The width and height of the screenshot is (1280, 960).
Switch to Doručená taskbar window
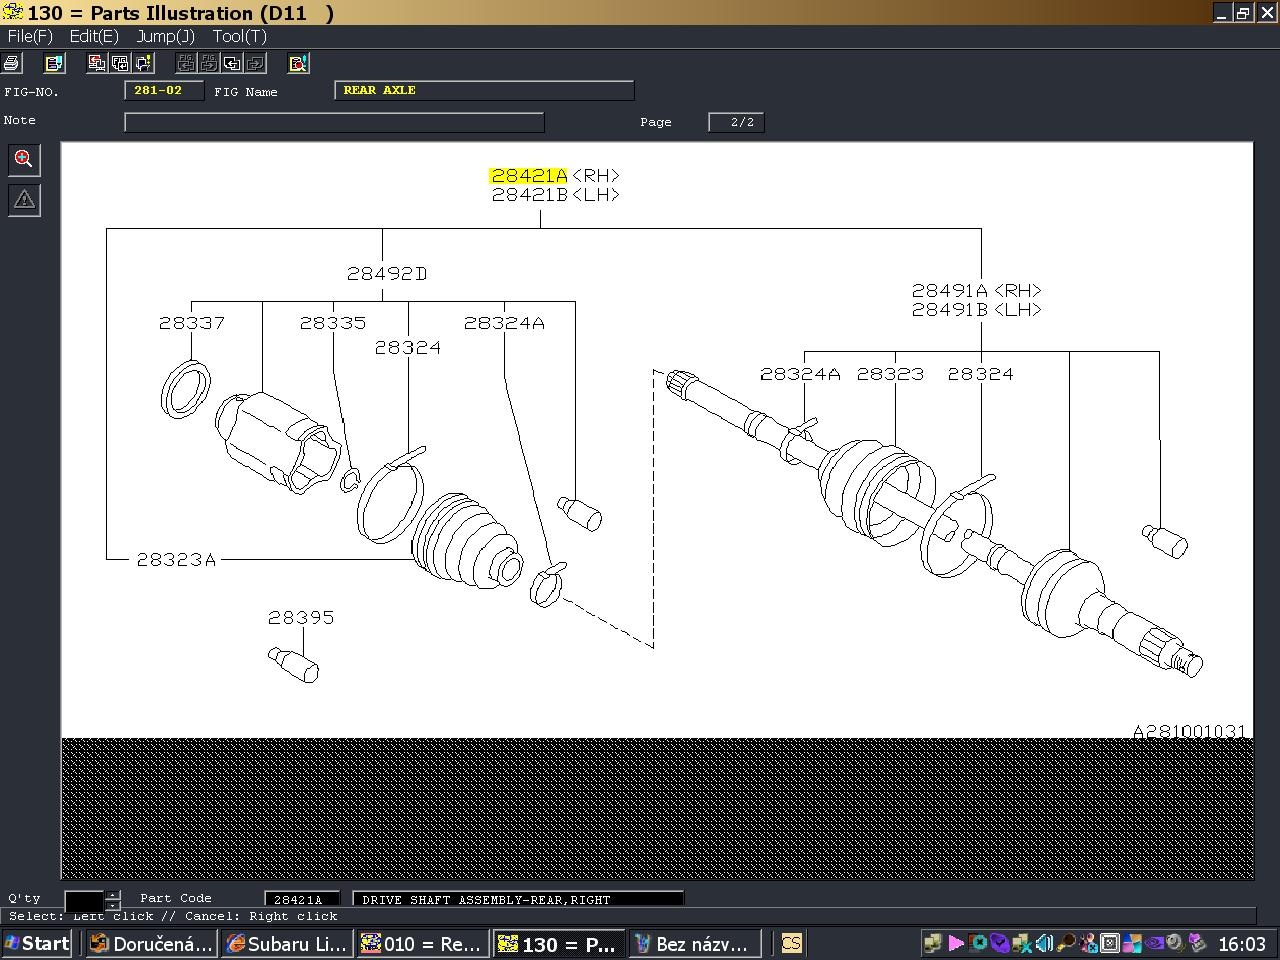tap(153, 944)
